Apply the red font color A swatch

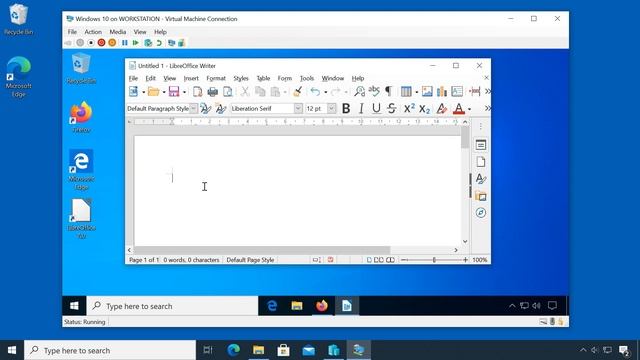tap(459, 109)
